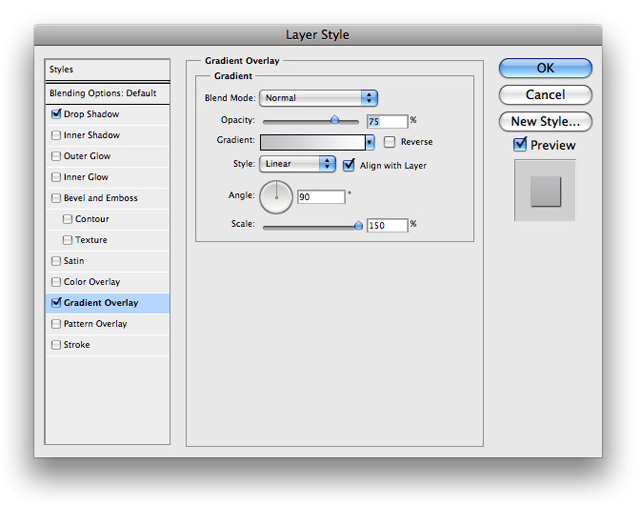This screenshot has height=505, width=640.
Task: Select the Inner Glow label
Action: 86,177
